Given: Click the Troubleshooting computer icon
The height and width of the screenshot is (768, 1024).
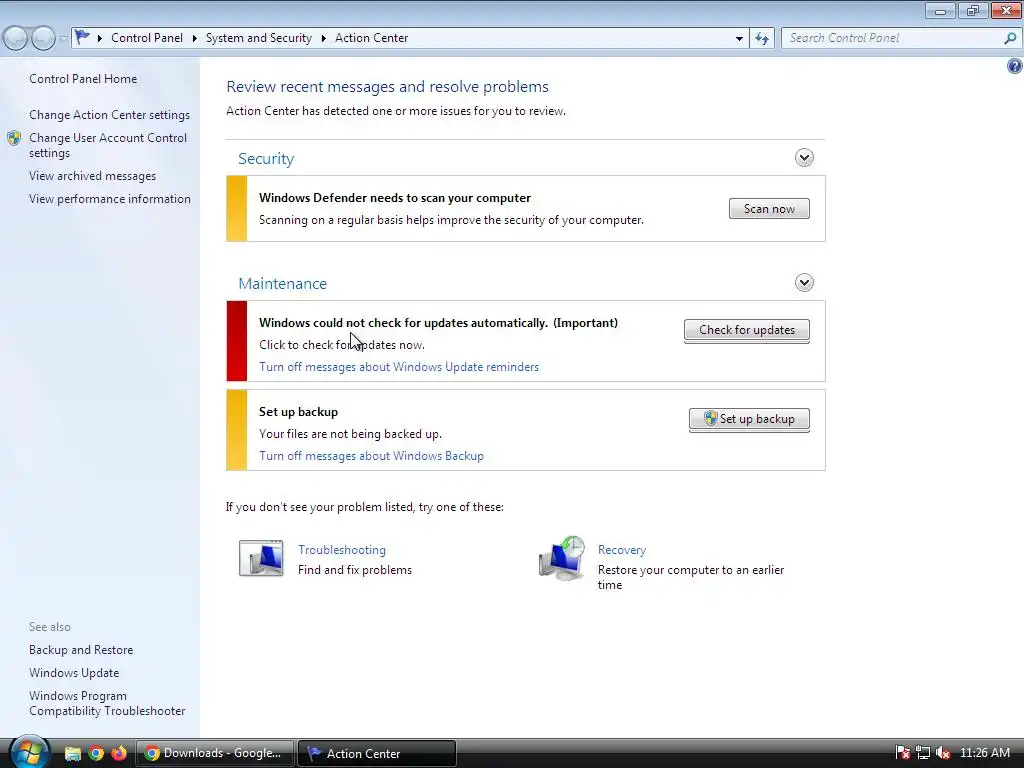Looking at the screenshot, I should (261, 558).
